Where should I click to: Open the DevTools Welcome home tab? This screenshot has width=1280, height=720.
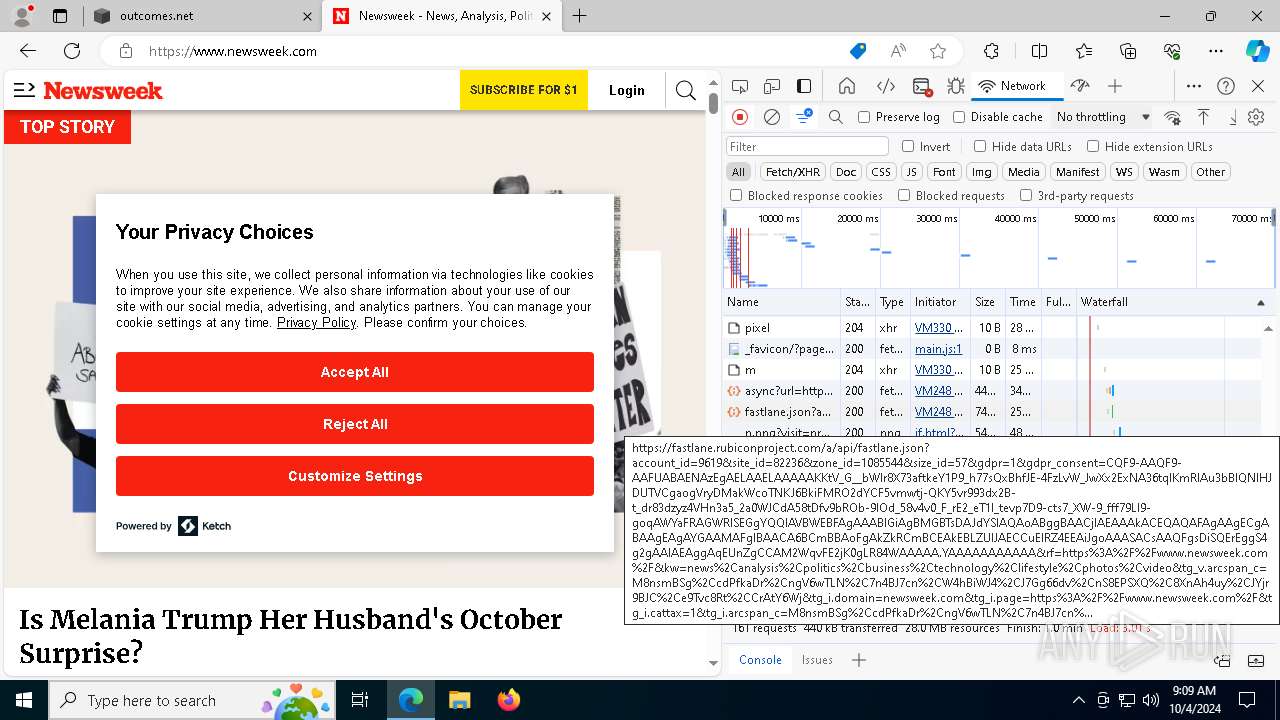[847, 86]
